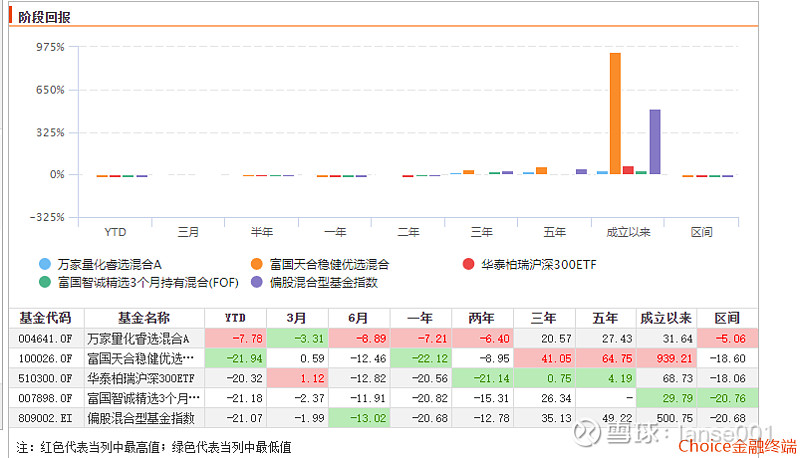Click the 4.19 cell
800x458 pixels.
click(606, 378)
